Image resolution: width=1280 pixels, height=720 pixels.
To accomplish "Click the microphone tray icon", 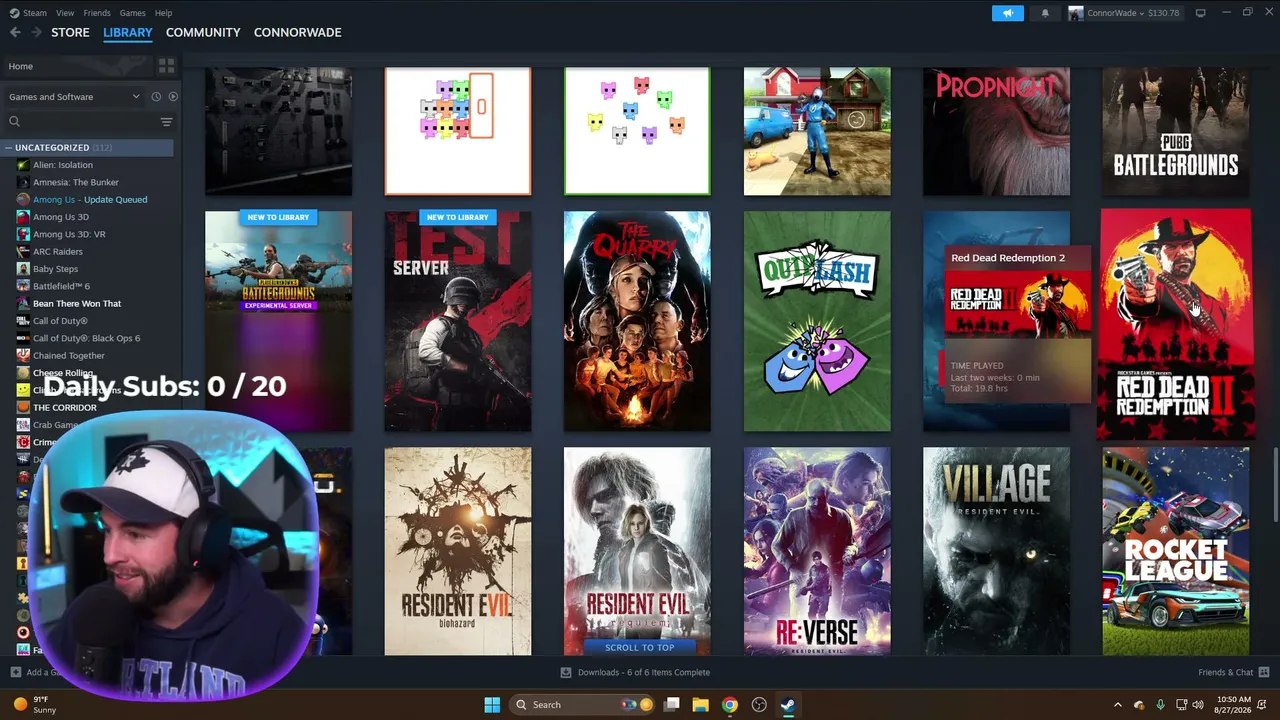I will point(1160,705).
